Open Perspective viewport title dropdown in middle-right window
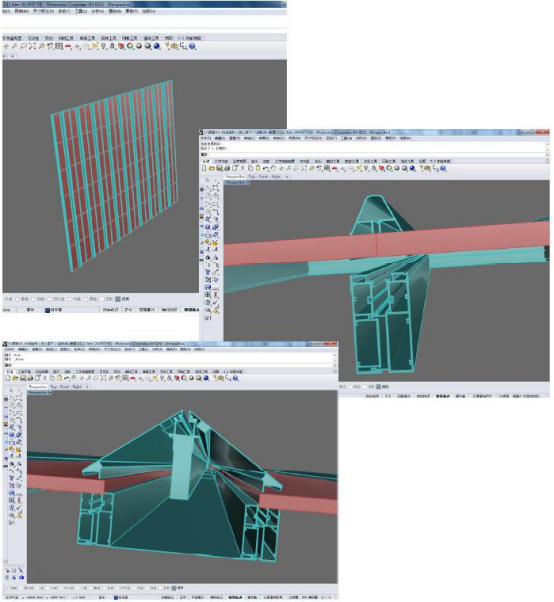The height and width of the screenshot is (602, 554). click(248, 182)
